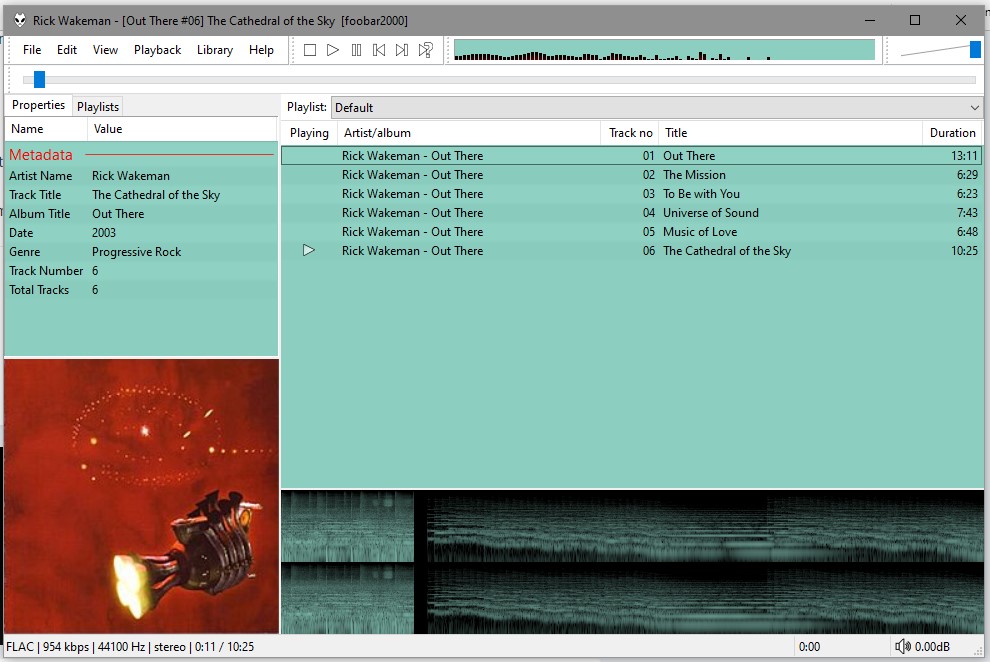Viewport: 990px width, 662px height.
Task: Select the Track Title property row
Action: [141, 195]
